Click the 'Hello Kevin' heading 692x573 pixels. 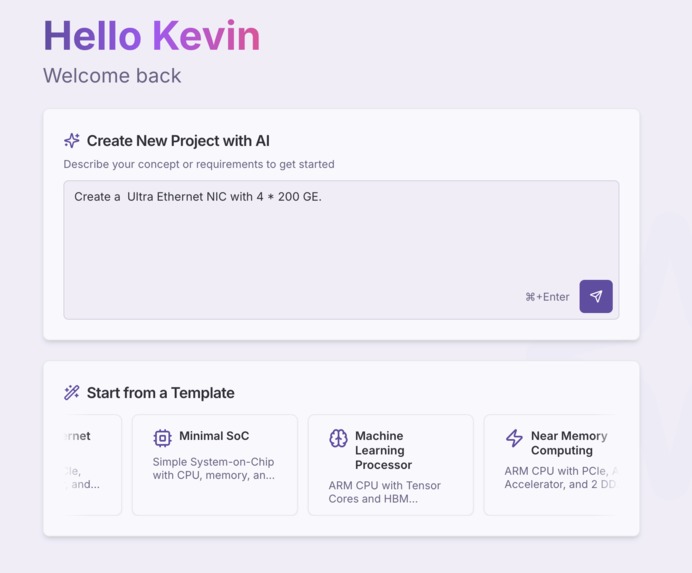click(x=152, y=36)
